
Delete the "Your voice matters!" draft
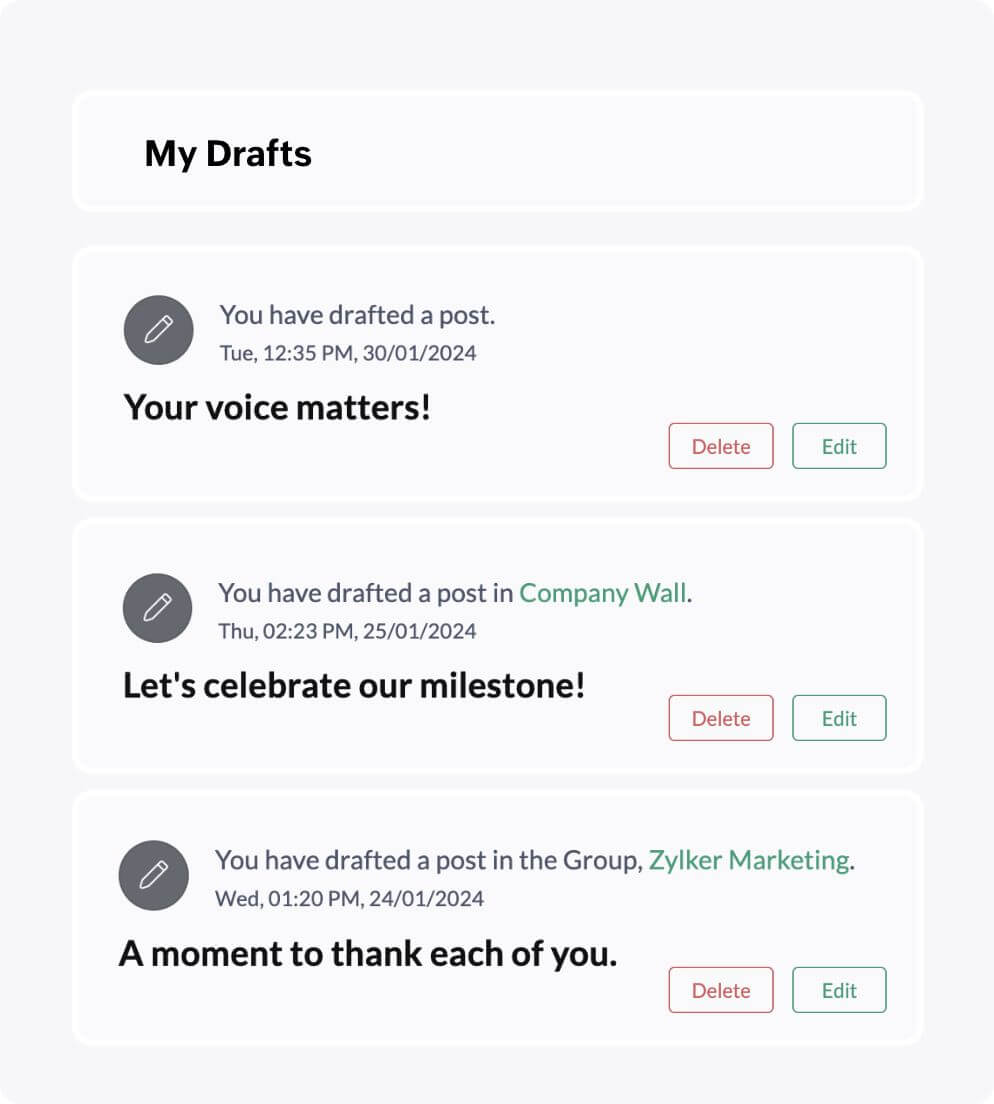coord(720,446)
